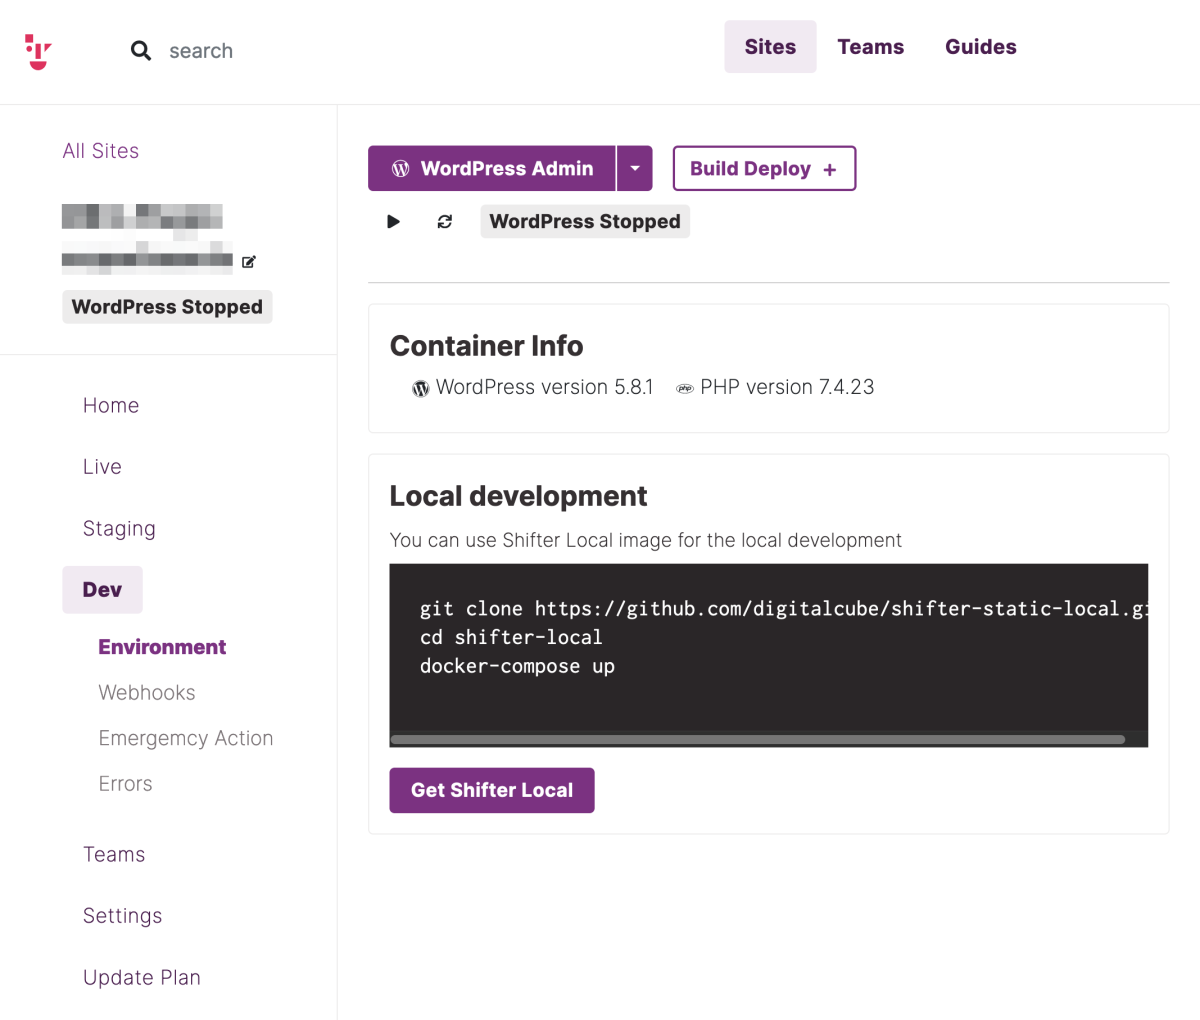Image resolution: width=1200 pixels, height=1020 pixels.
Task: Click the PHP version 7.4.23 text
Action: click(787, 387)
